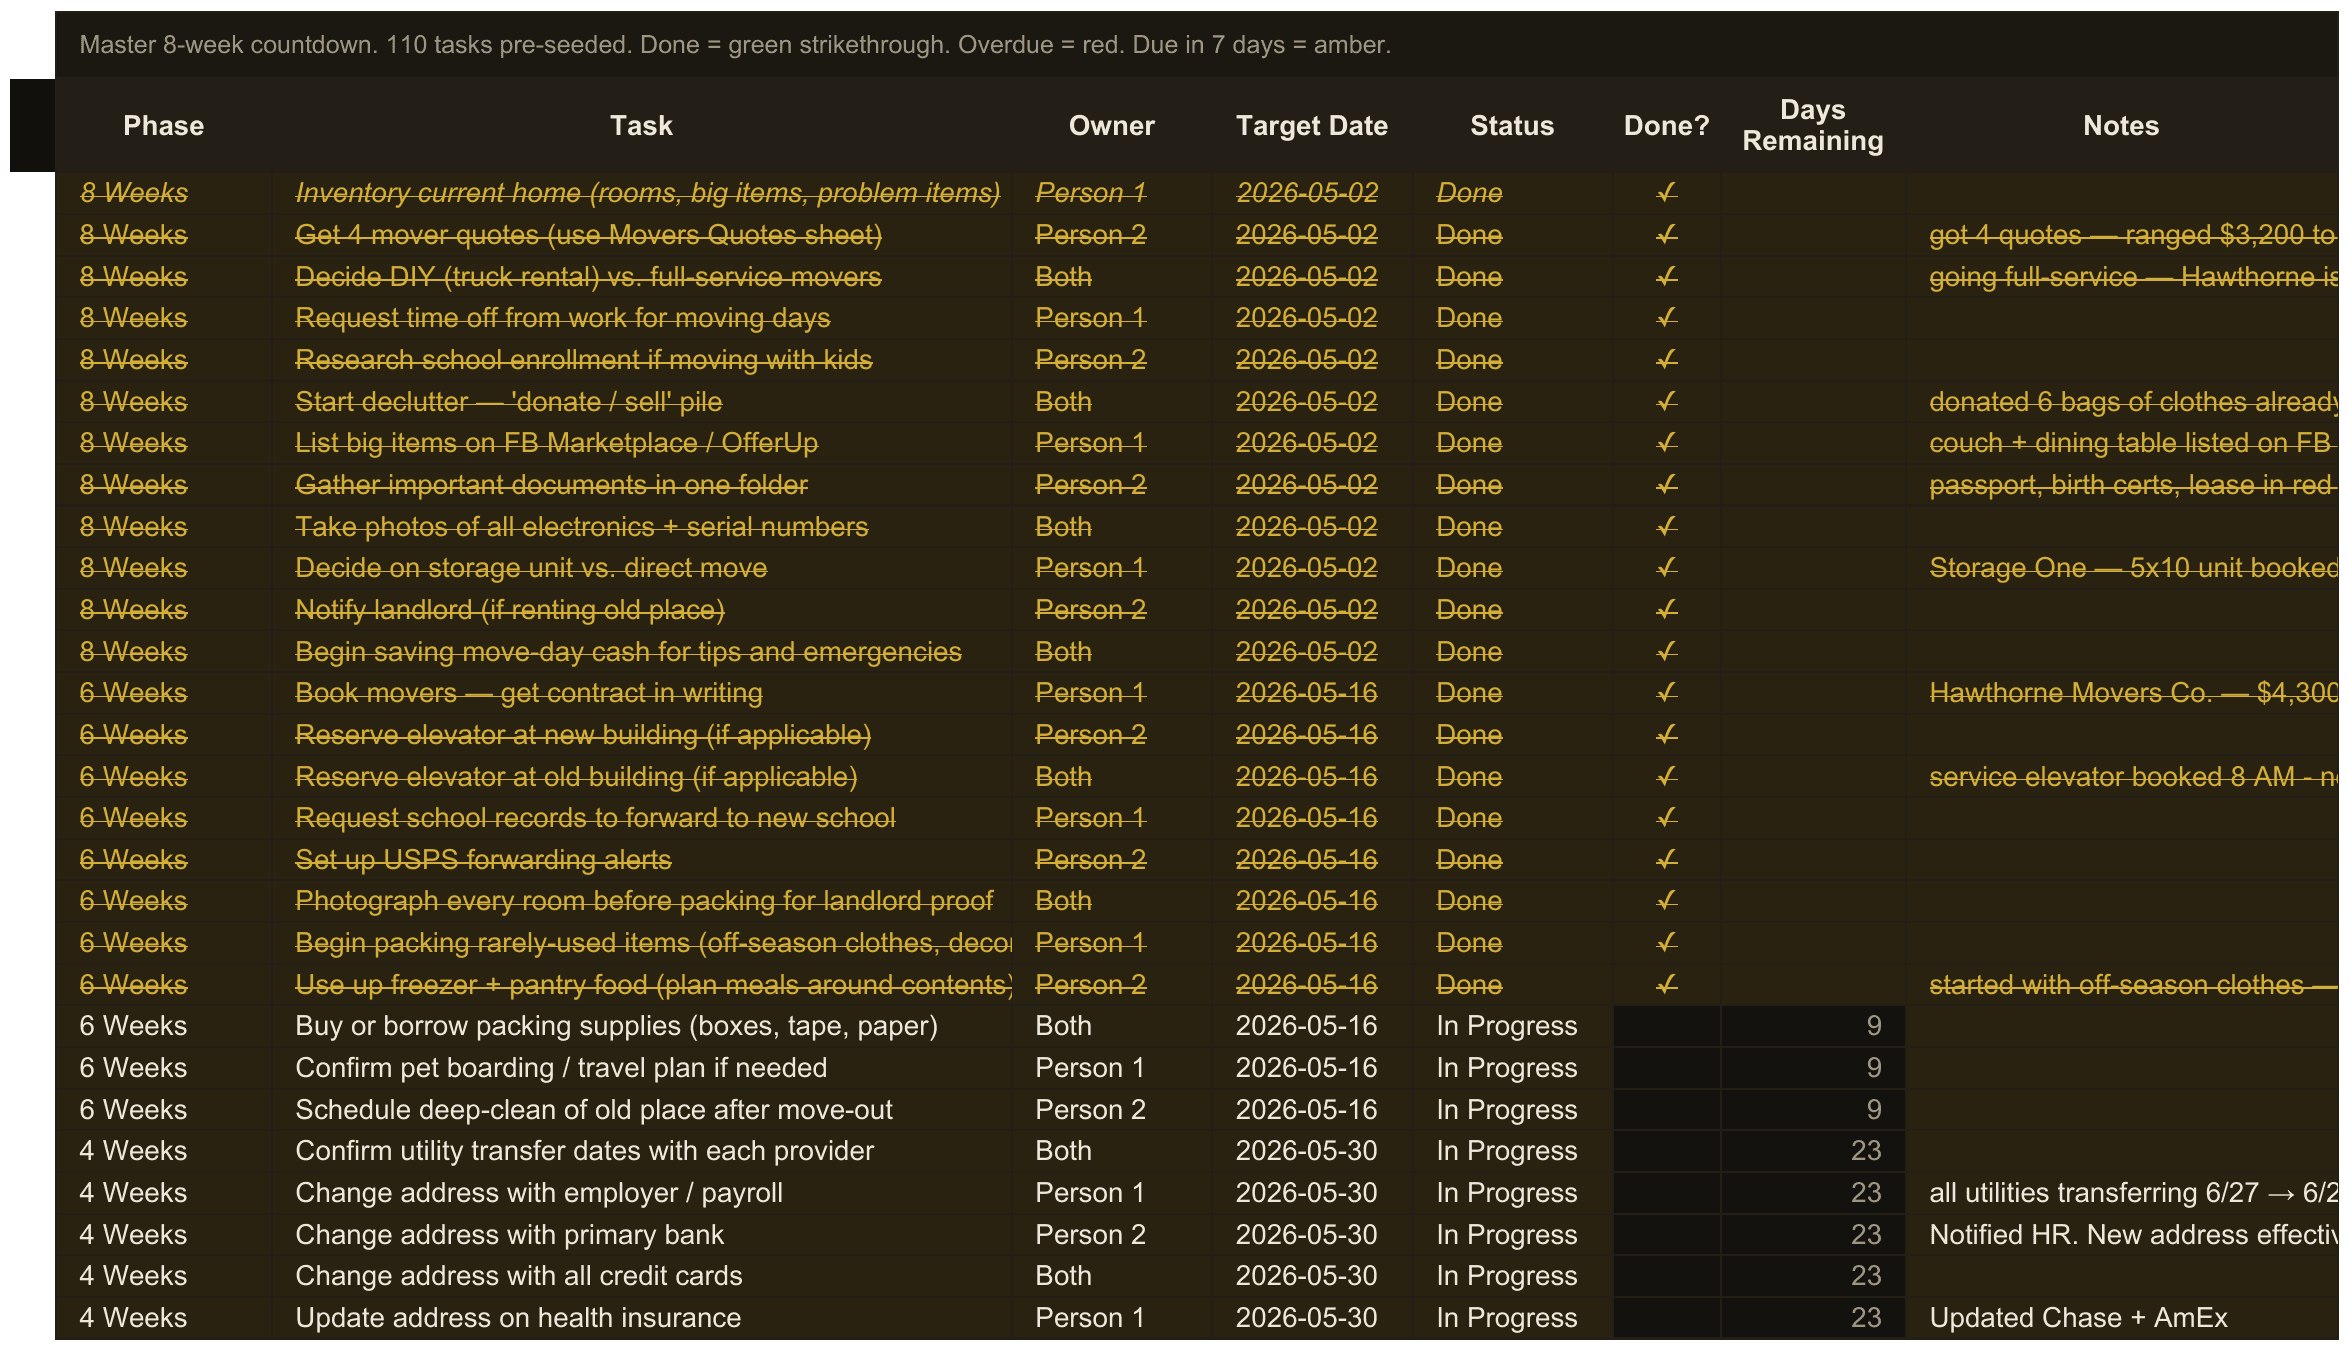Click note 'service elevator booked 8 AM'
Screen dimensions: 2349x1350
point(2134,777)
